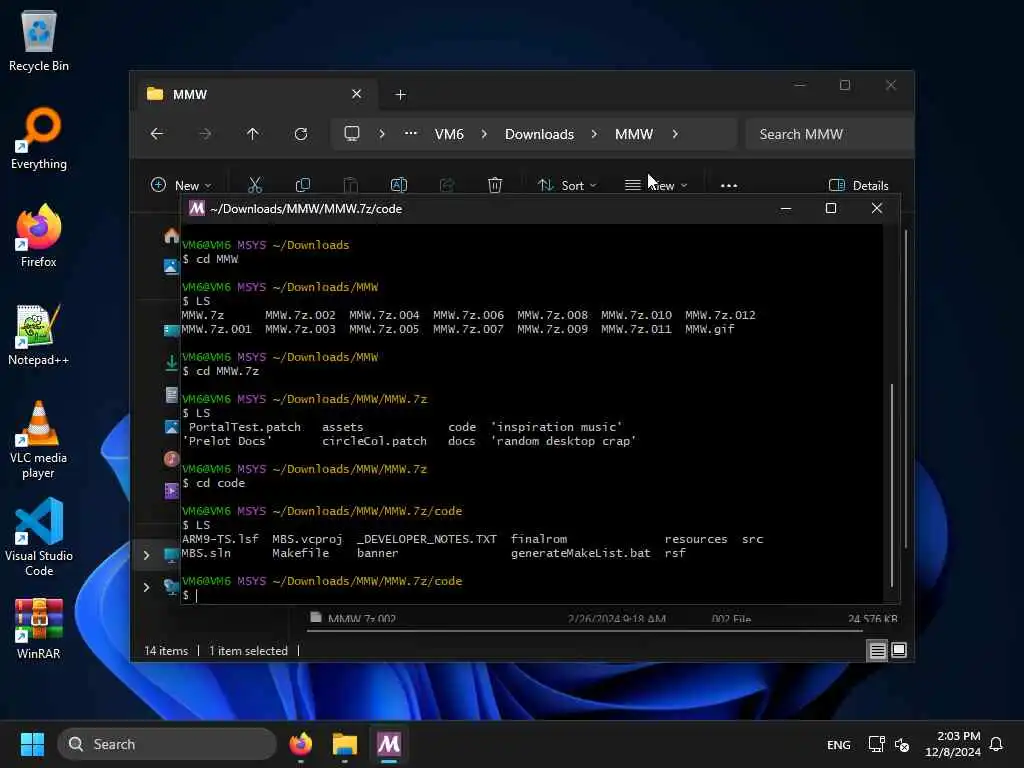
Task: Click the '14 items' status bar text
Action: pyautogui.click(x=166, y=650)
